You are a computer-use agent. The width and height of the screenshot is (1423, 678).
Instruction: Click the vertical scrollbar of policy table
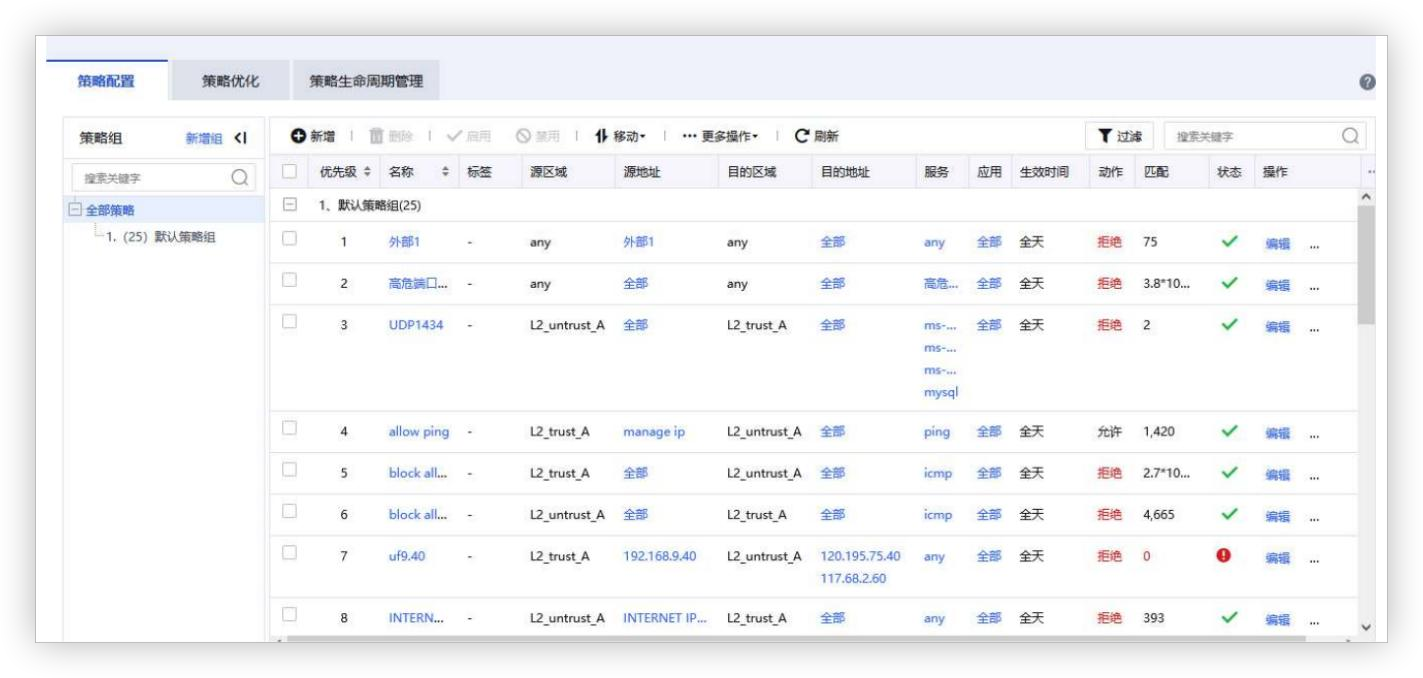coord(1366,264)
